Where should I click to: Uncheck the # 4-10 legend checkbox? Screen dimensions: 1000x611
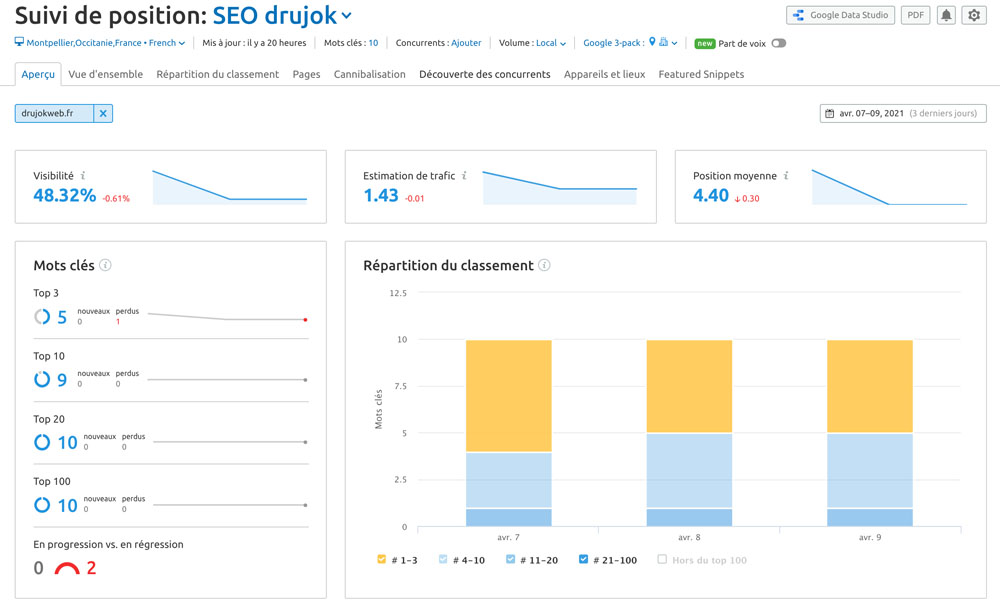coord(443,559)
